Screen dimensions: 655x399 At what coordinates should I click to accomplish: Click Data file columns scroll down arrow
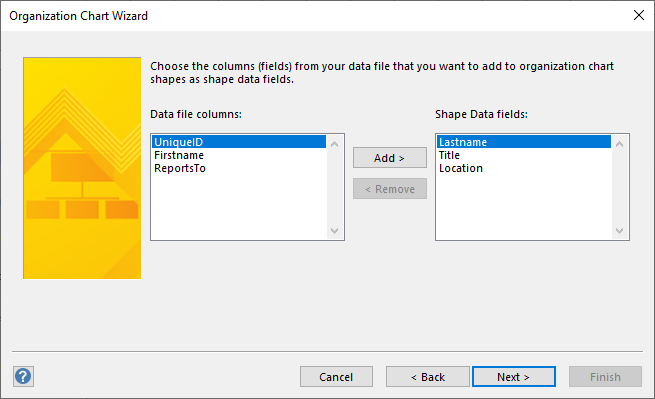click(x=335, y=231)
